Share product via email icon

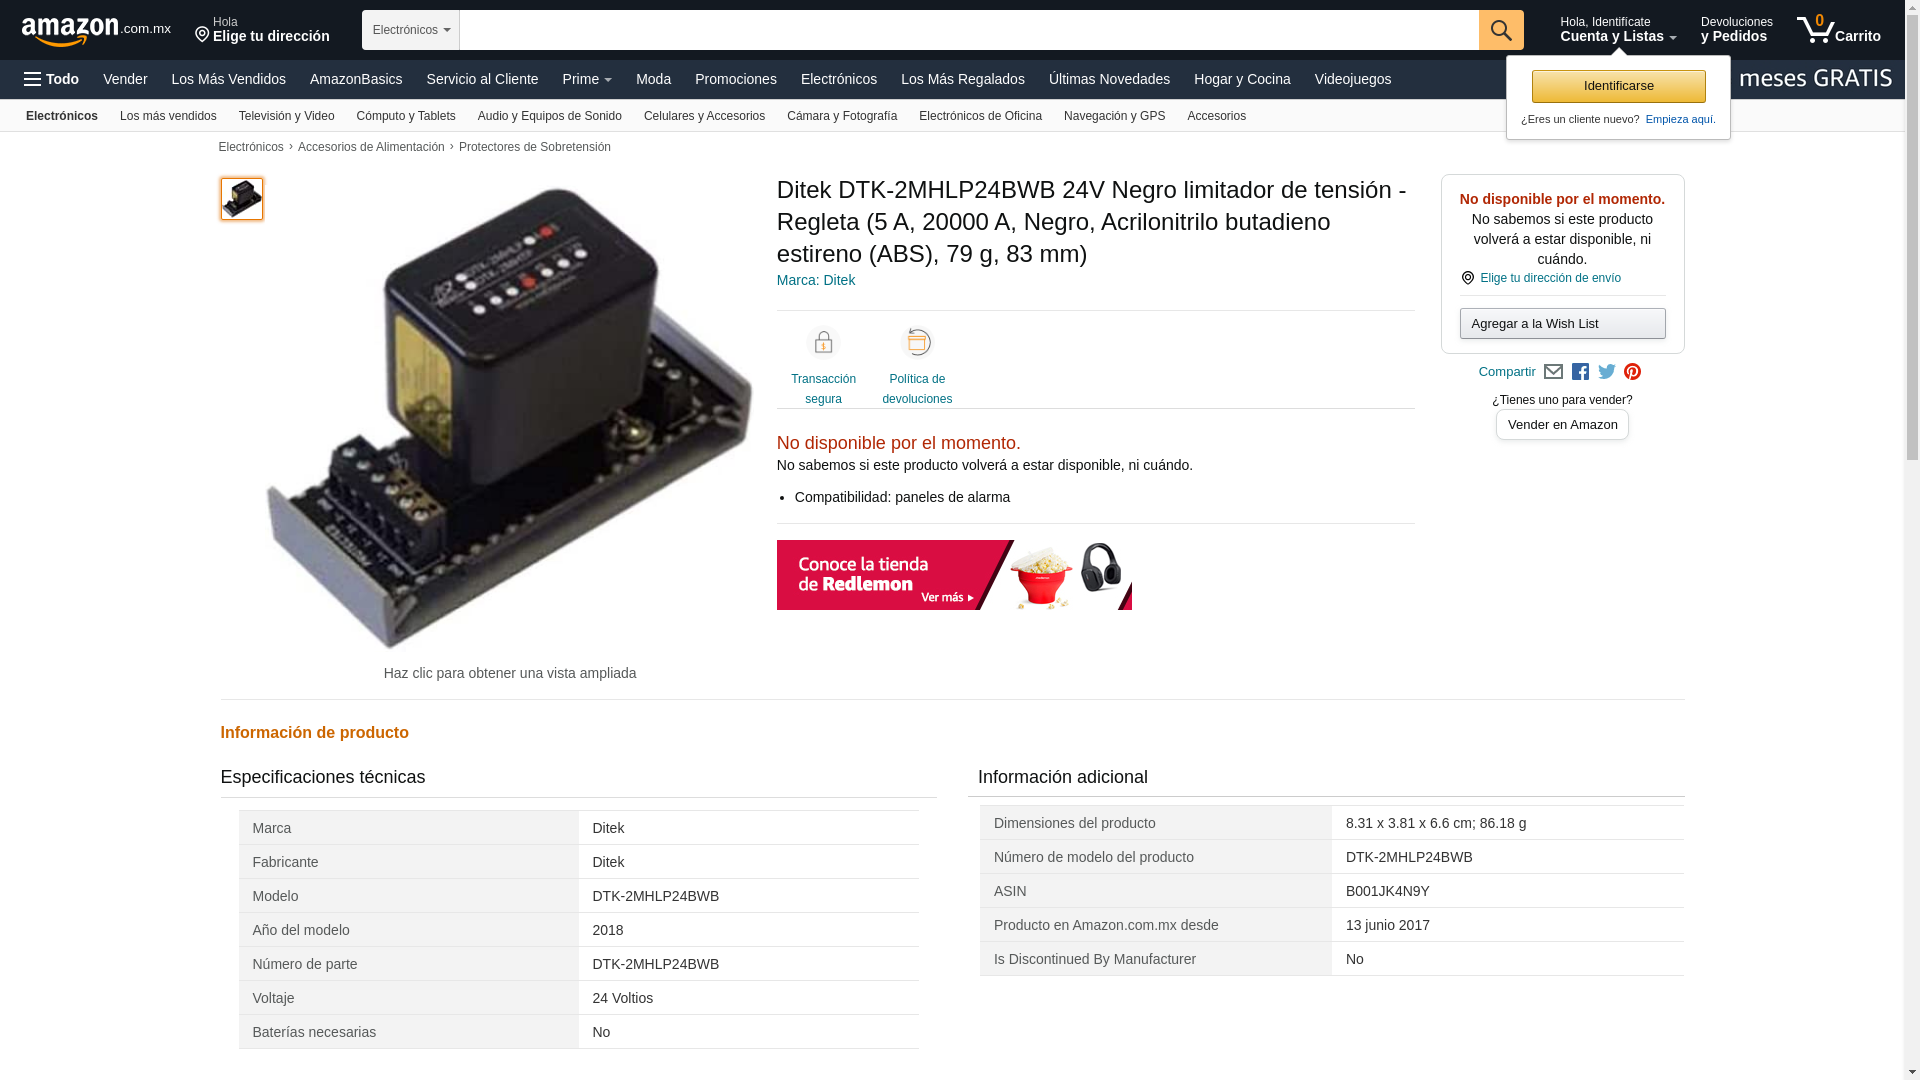(1553, 372)
